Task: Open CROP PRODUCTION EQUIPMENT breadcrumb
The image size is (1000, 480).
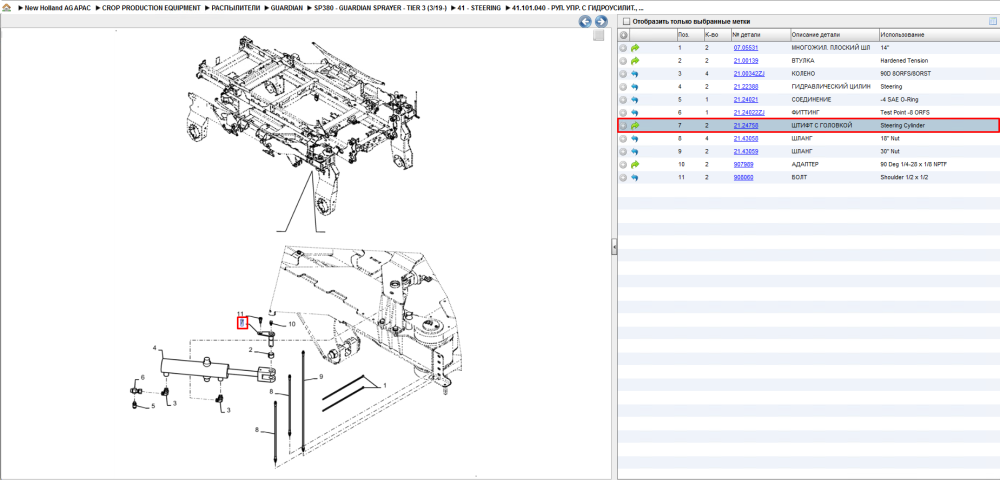Action: pos(151,8)
